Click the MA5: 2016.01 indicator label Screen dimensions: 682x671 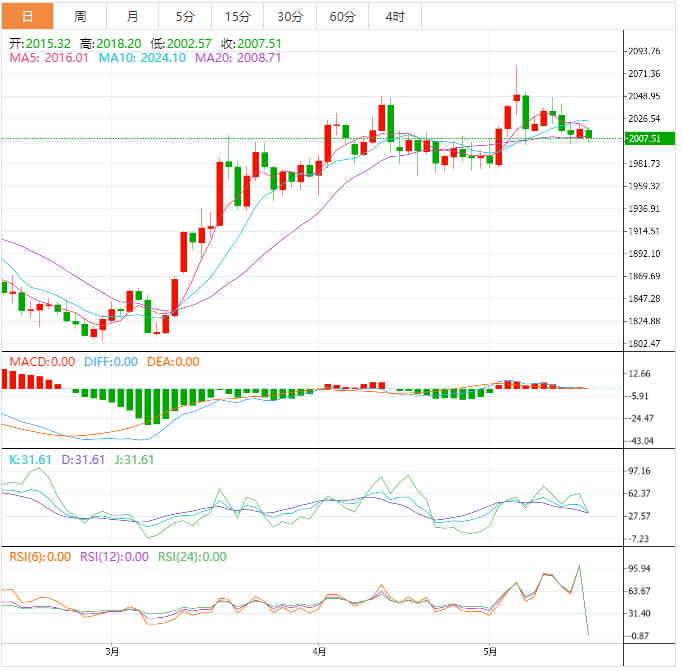(x=49, y=58)
